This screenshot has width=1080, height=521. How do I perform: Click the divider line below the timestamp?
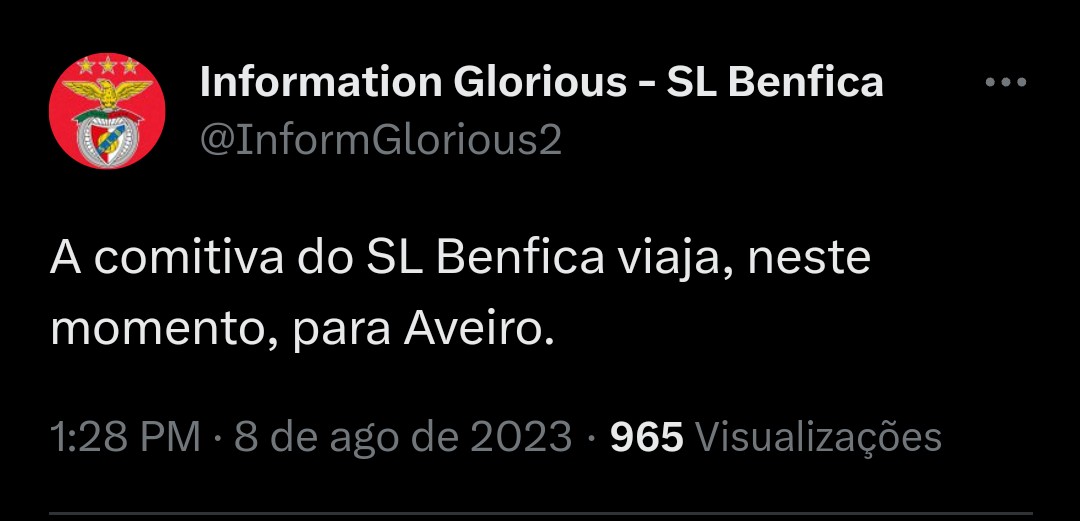pos(540,513)
